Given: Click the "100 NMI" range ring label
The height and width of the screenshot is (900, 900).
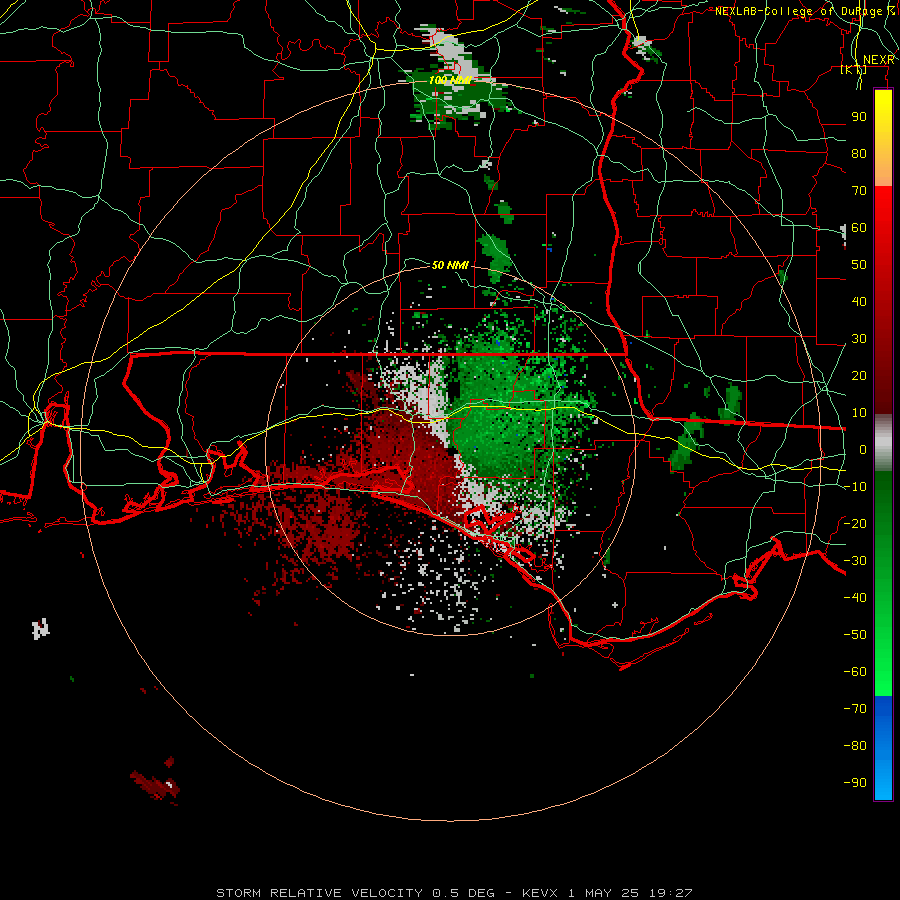Looking at the screenshot, I should (x=450, y=80).
